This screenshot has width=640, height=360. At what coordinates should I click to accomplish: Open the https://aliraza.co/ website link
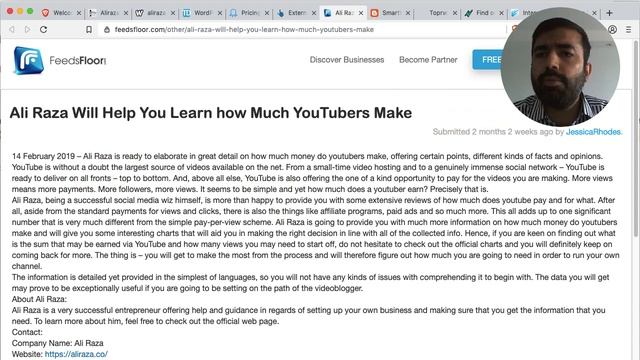76,354
